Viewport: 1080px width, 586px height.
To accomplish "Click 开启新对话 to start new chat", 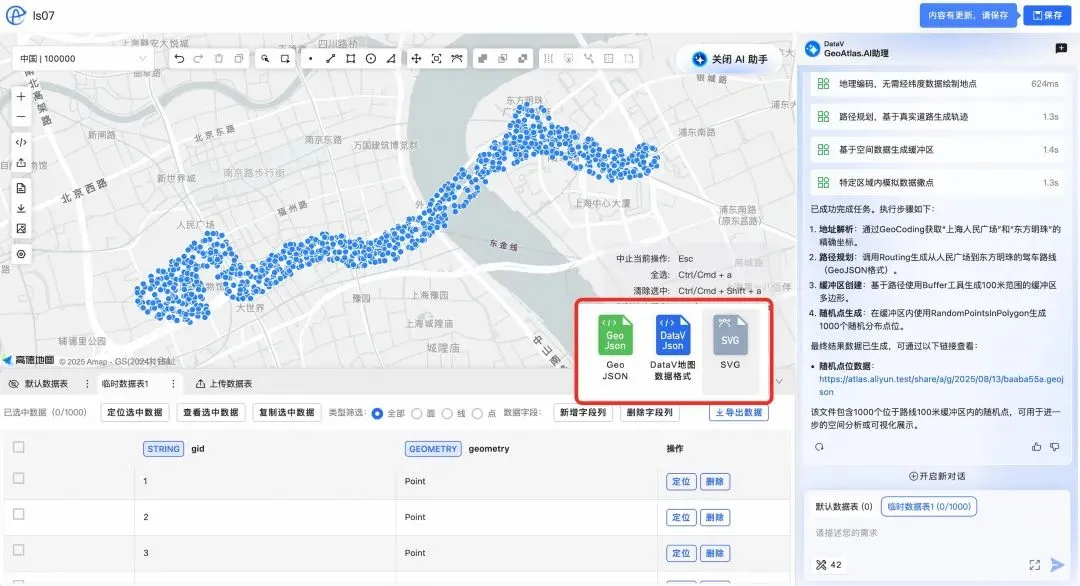I will tap(937, 477).
